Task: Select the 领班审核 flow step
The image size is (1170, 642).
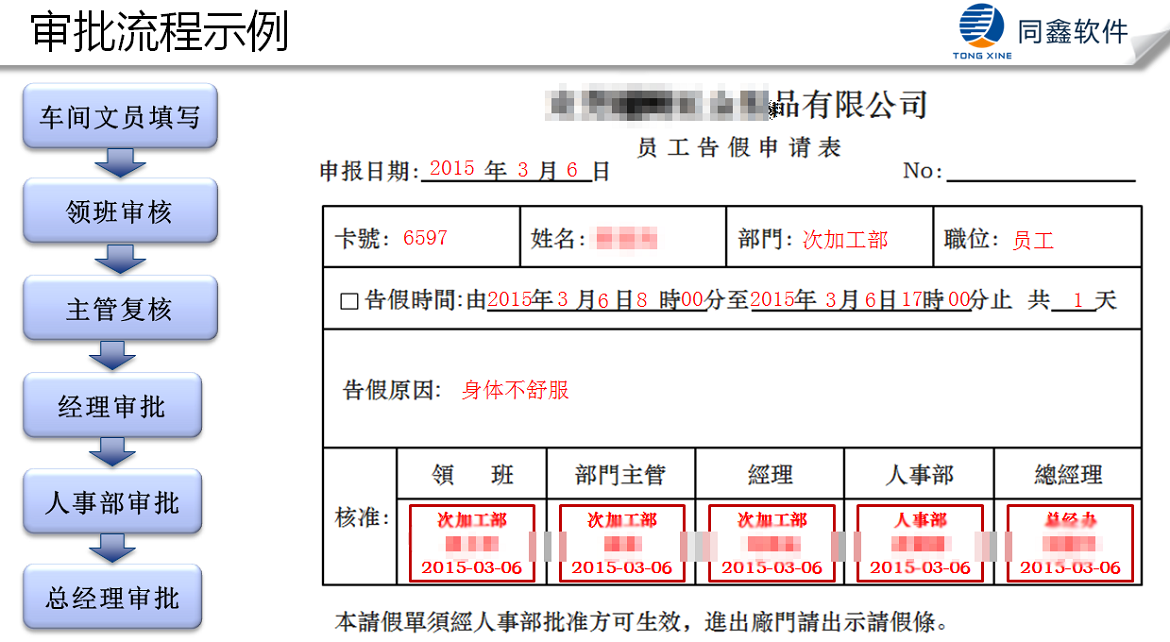Action: (x=119, y=211)
